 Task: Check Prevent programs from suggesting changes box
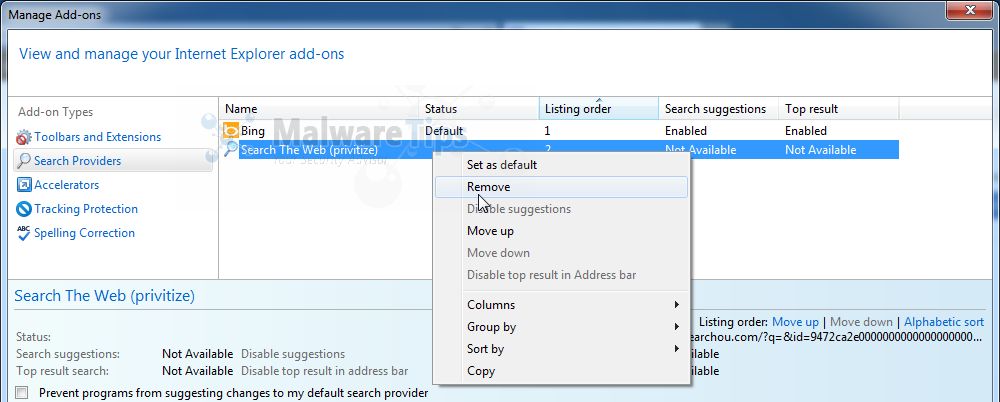22,392
